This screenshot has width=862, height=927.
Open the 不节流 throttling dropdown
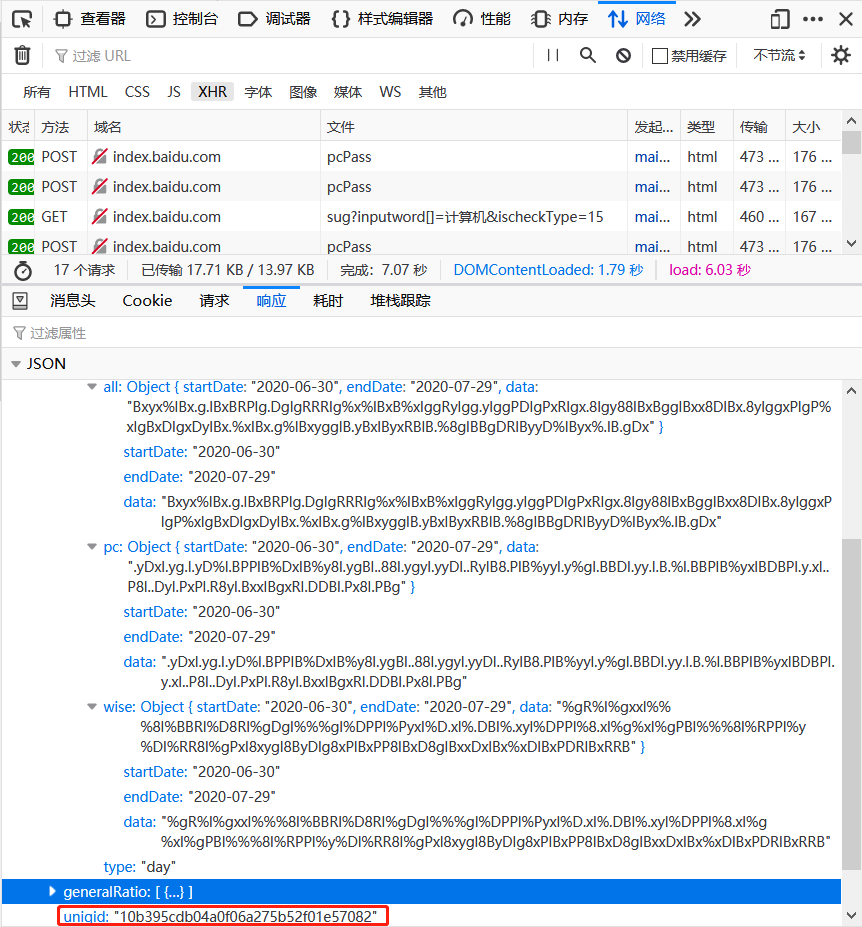[x=778, y=55]
